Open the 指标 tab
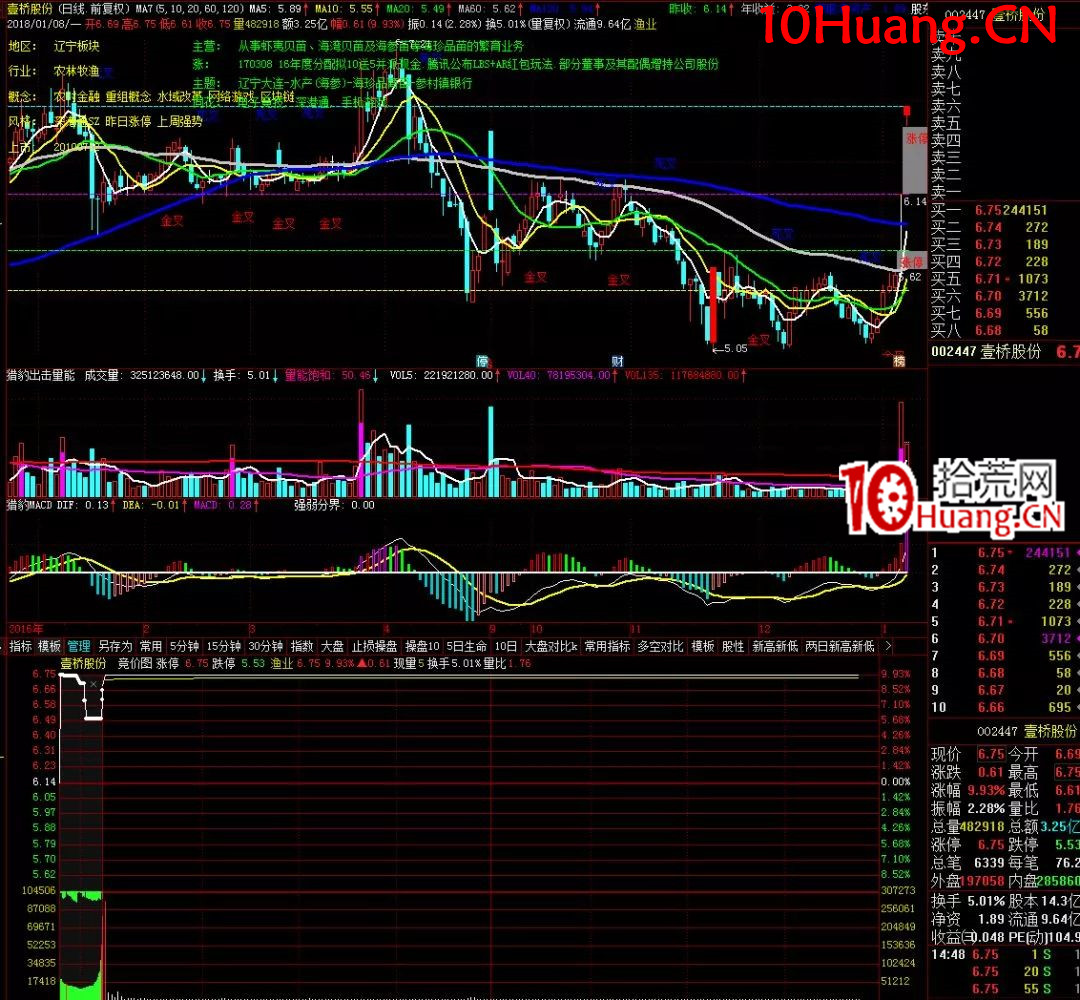 21,646
